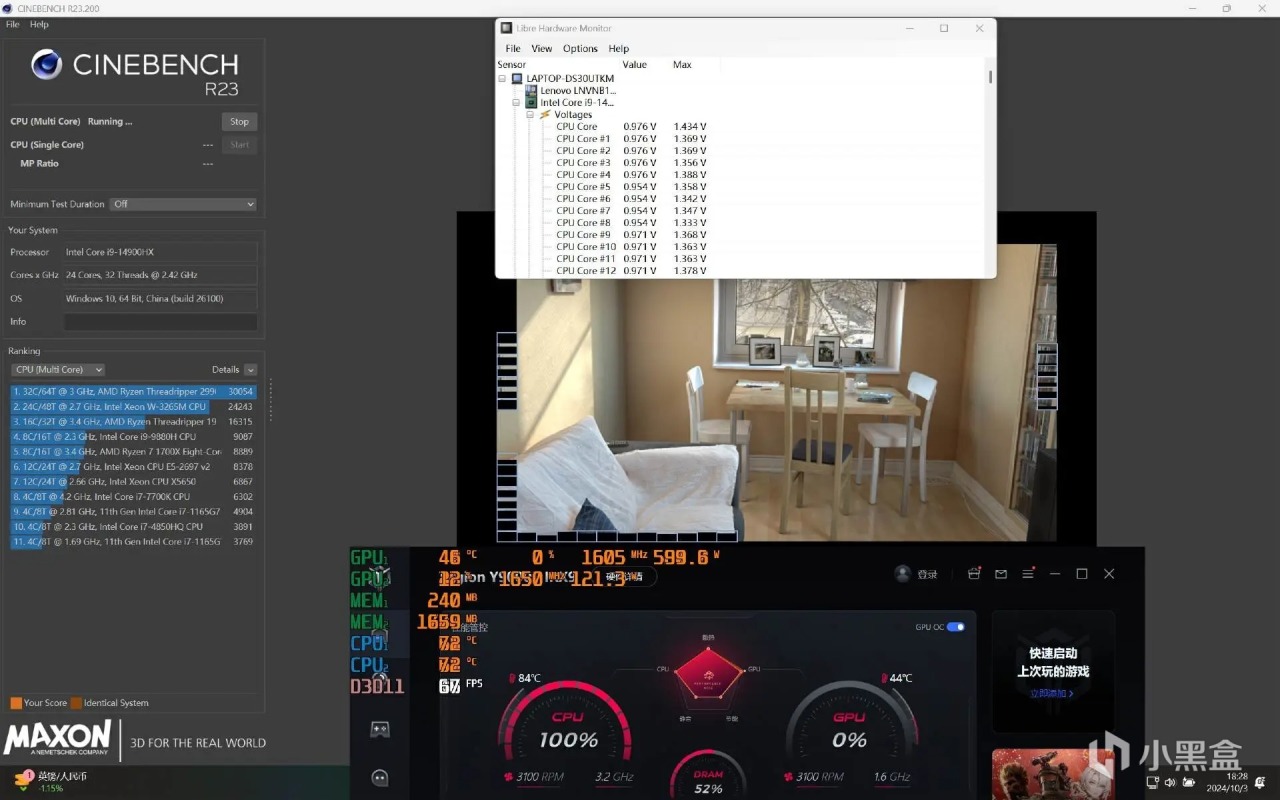
Task: Restore the Cinebench window size
Action: click(x=1227, y=8)
